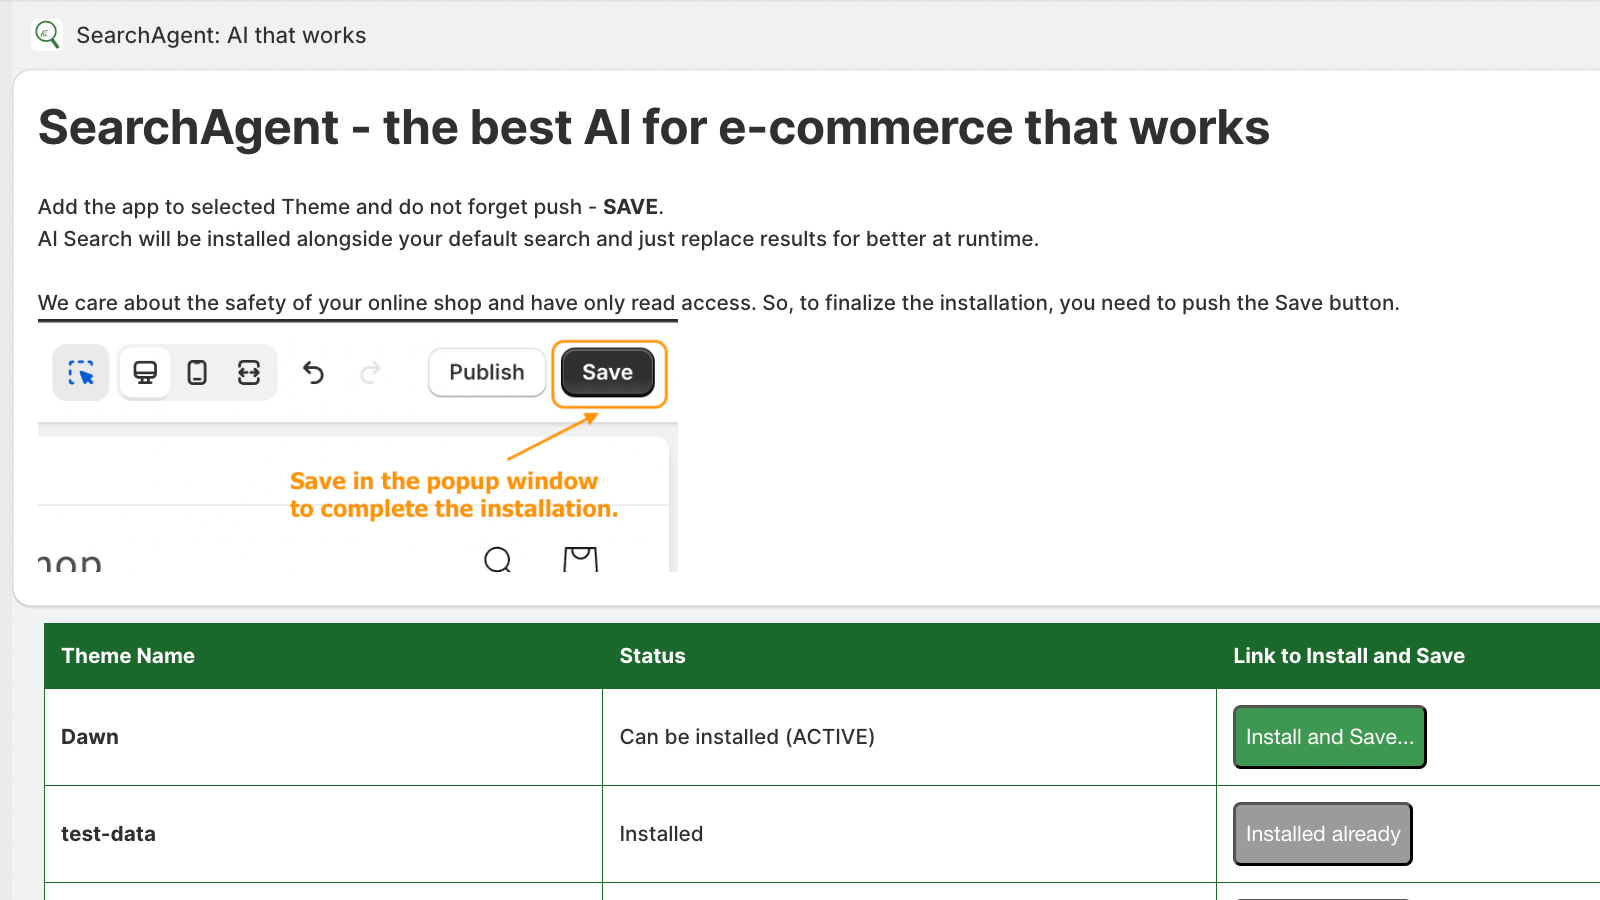1600x900 pixels.
Task: Select the Dawn theme name cell
Action: click(x=90, y=737)
